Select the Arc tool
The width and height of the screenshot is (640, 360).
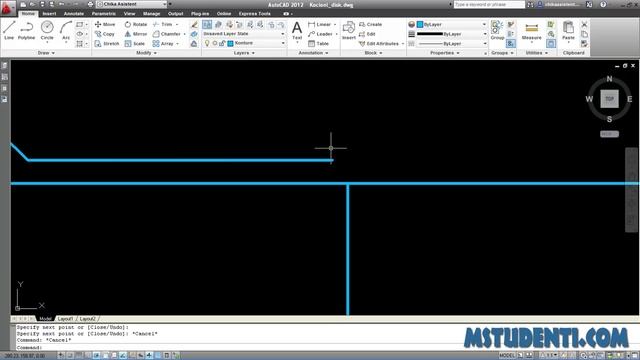click(x=66, y=31)
